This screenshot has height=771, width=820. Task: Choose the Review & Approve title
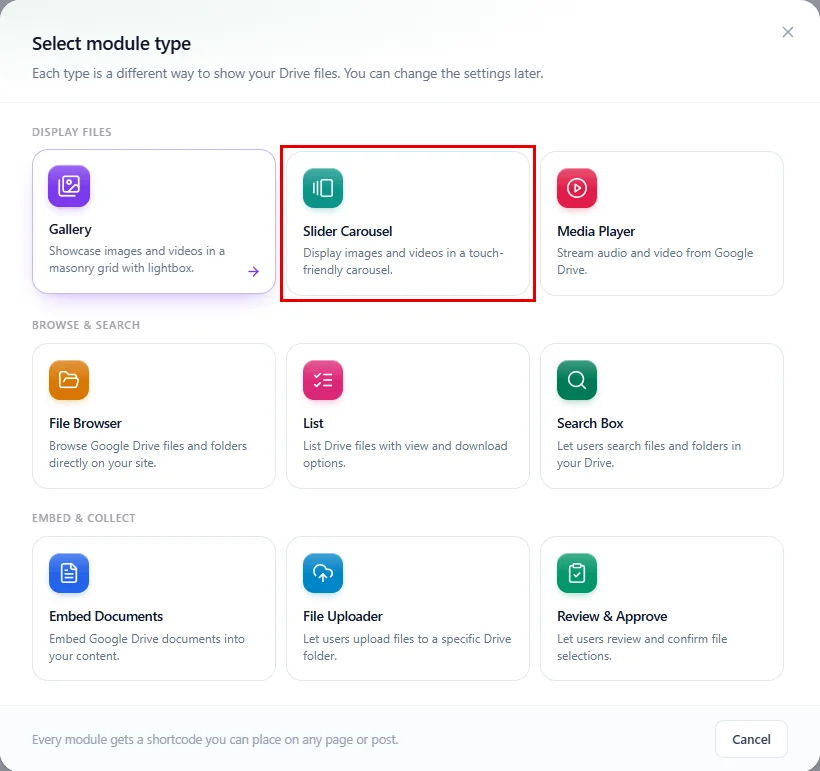[x=612, y=616]
